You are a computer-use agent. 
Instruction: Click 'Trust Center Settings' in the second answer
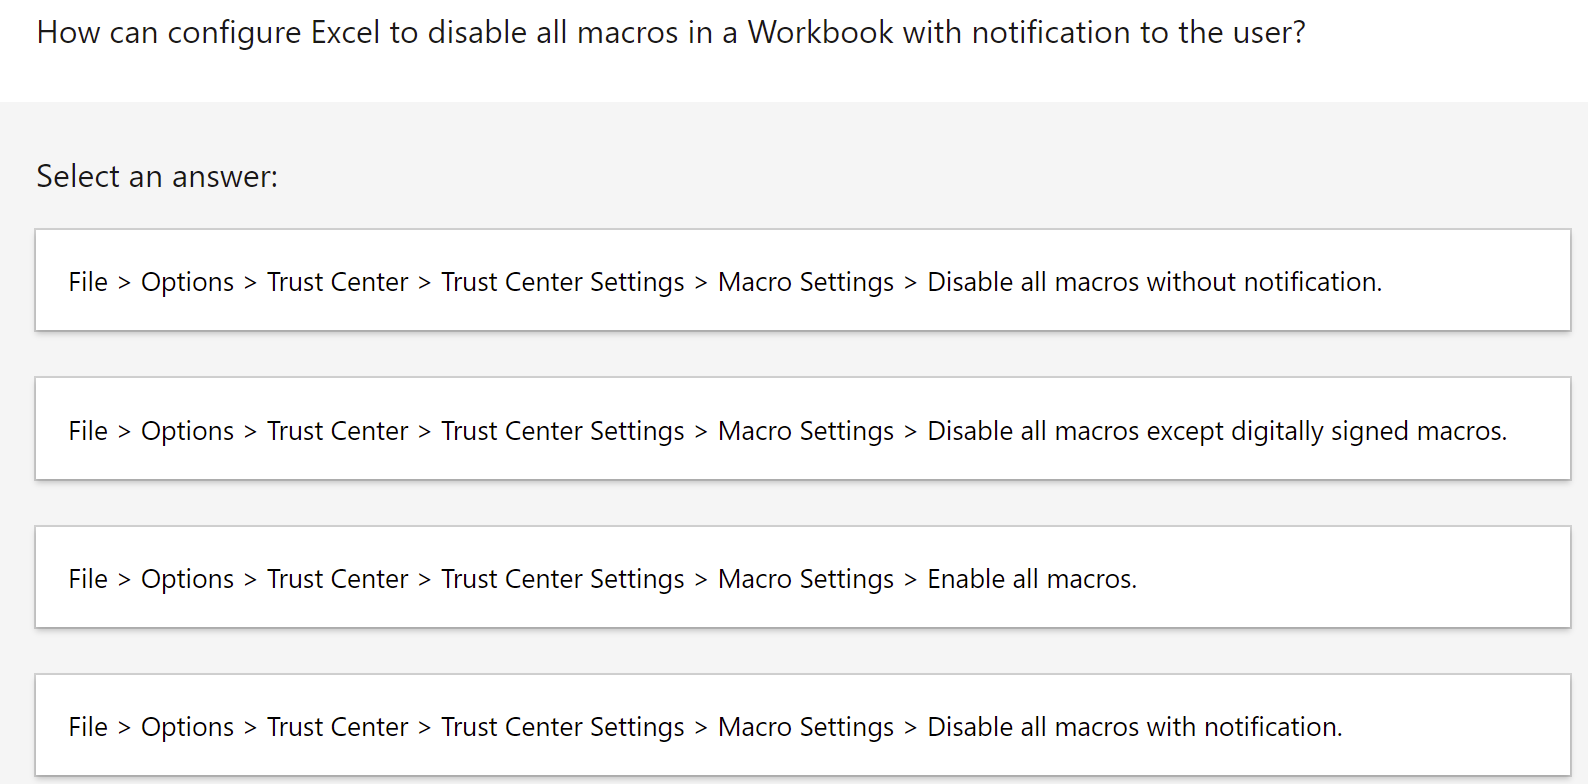pyautogui.click(x=563, y=431)
